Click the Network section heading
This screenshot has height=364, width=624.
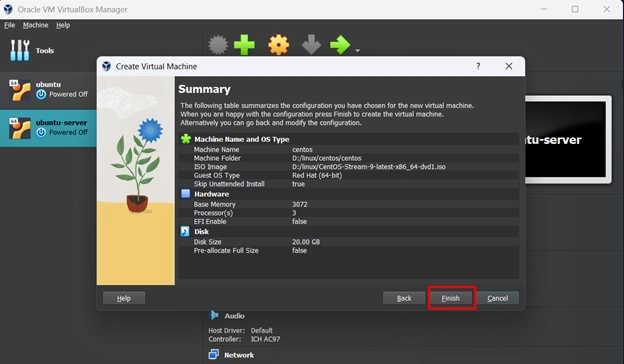(239, 355)
